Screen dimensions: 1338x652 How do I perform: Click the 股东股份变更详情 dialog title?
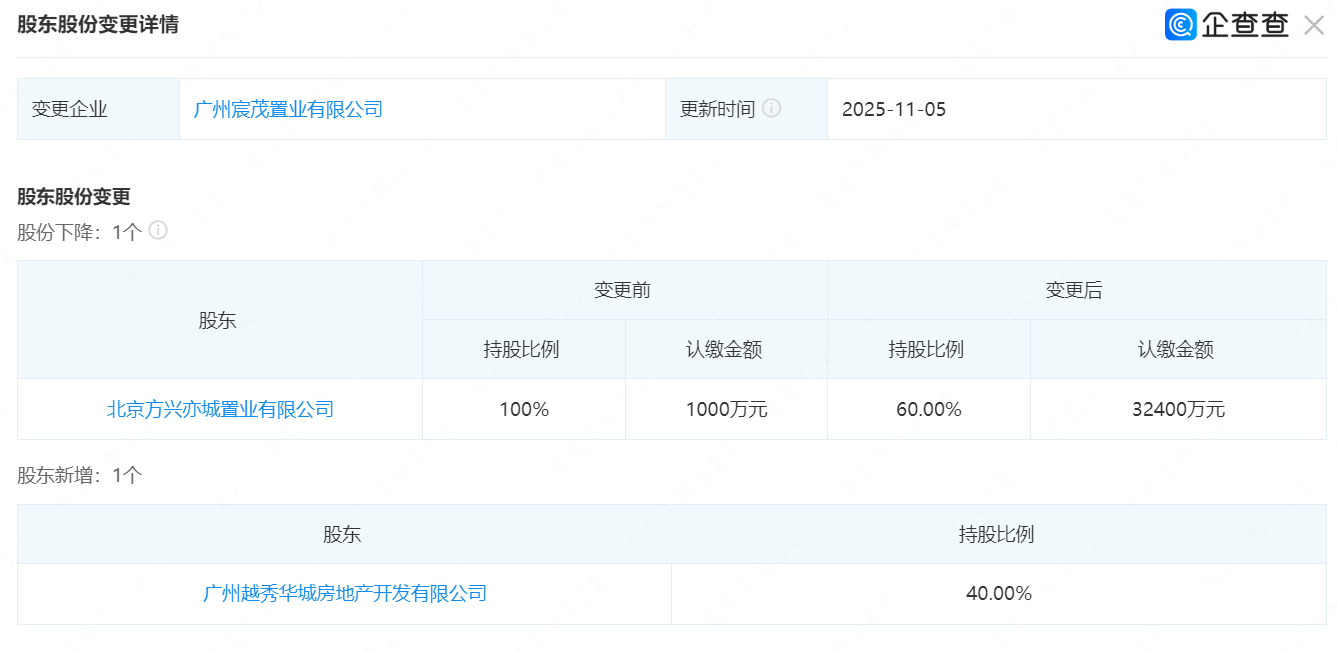[98, 25]
